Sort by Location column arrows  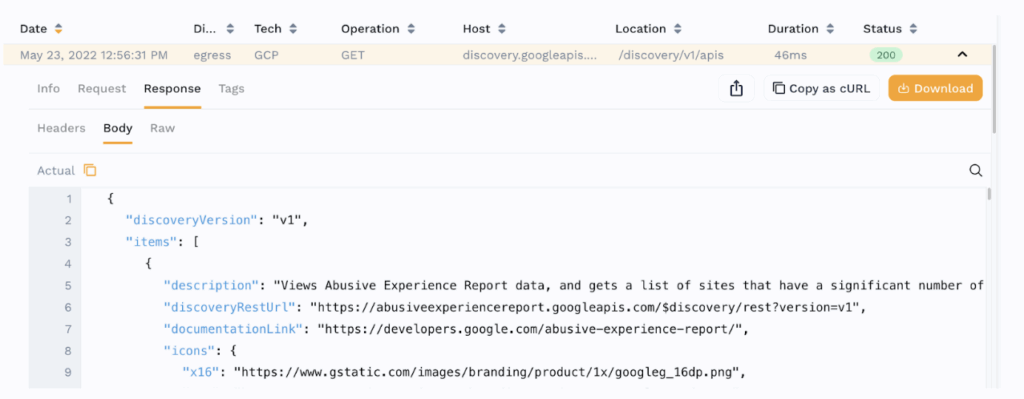pyautogui.click(x=678, y=29)
